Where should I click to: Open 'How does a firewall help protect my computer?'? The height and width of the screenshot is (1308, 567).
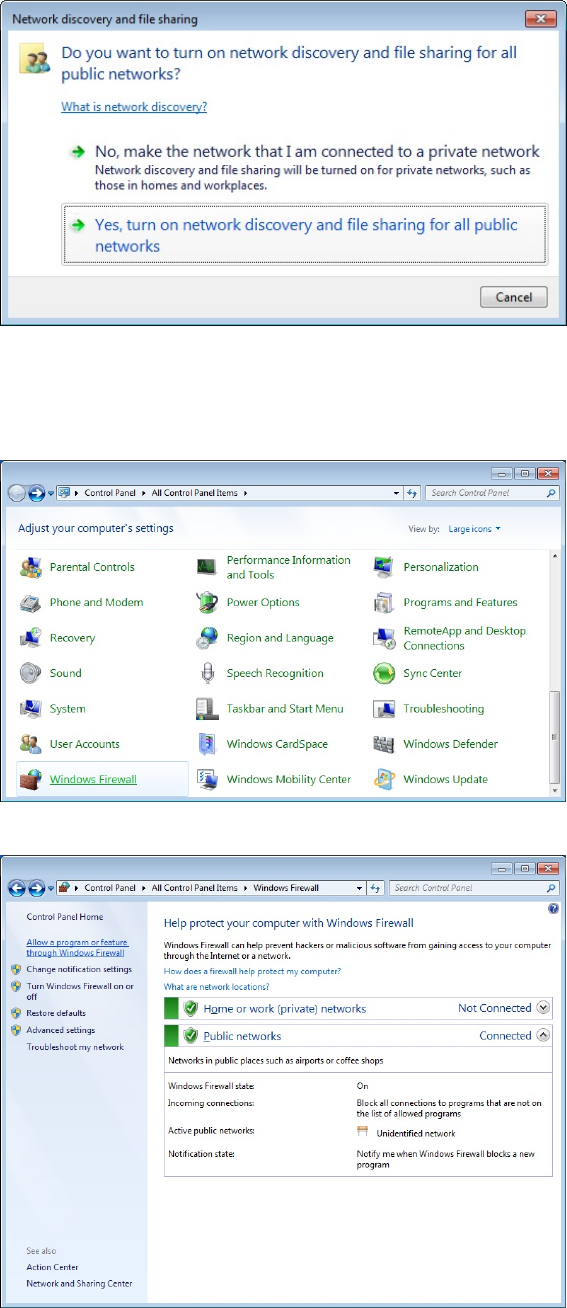coord(252,971)
